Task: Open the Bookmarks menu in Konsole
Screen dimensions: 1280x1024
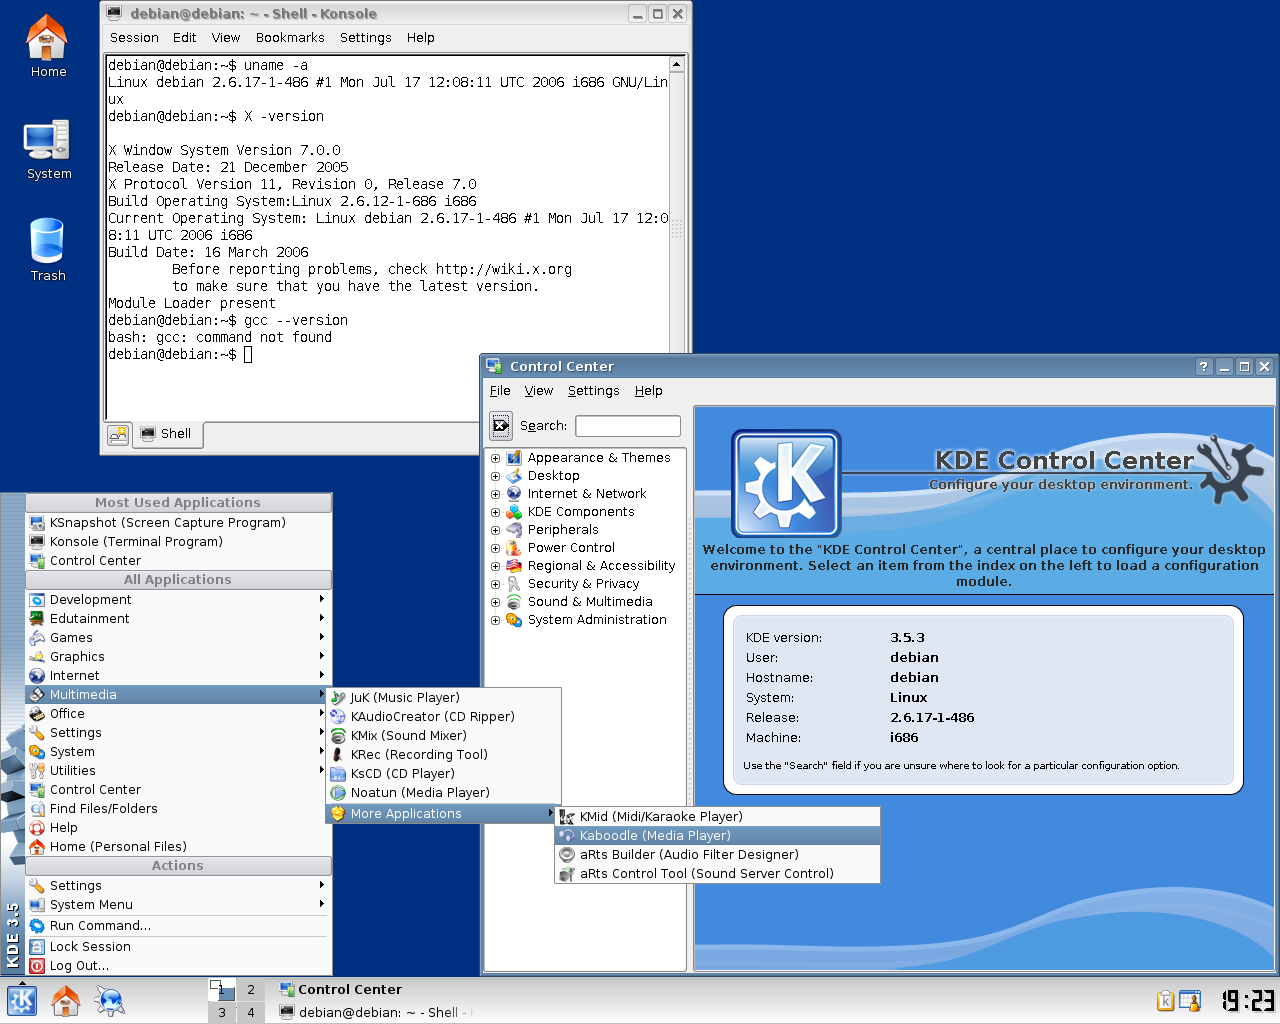Action: click(290, 38)
